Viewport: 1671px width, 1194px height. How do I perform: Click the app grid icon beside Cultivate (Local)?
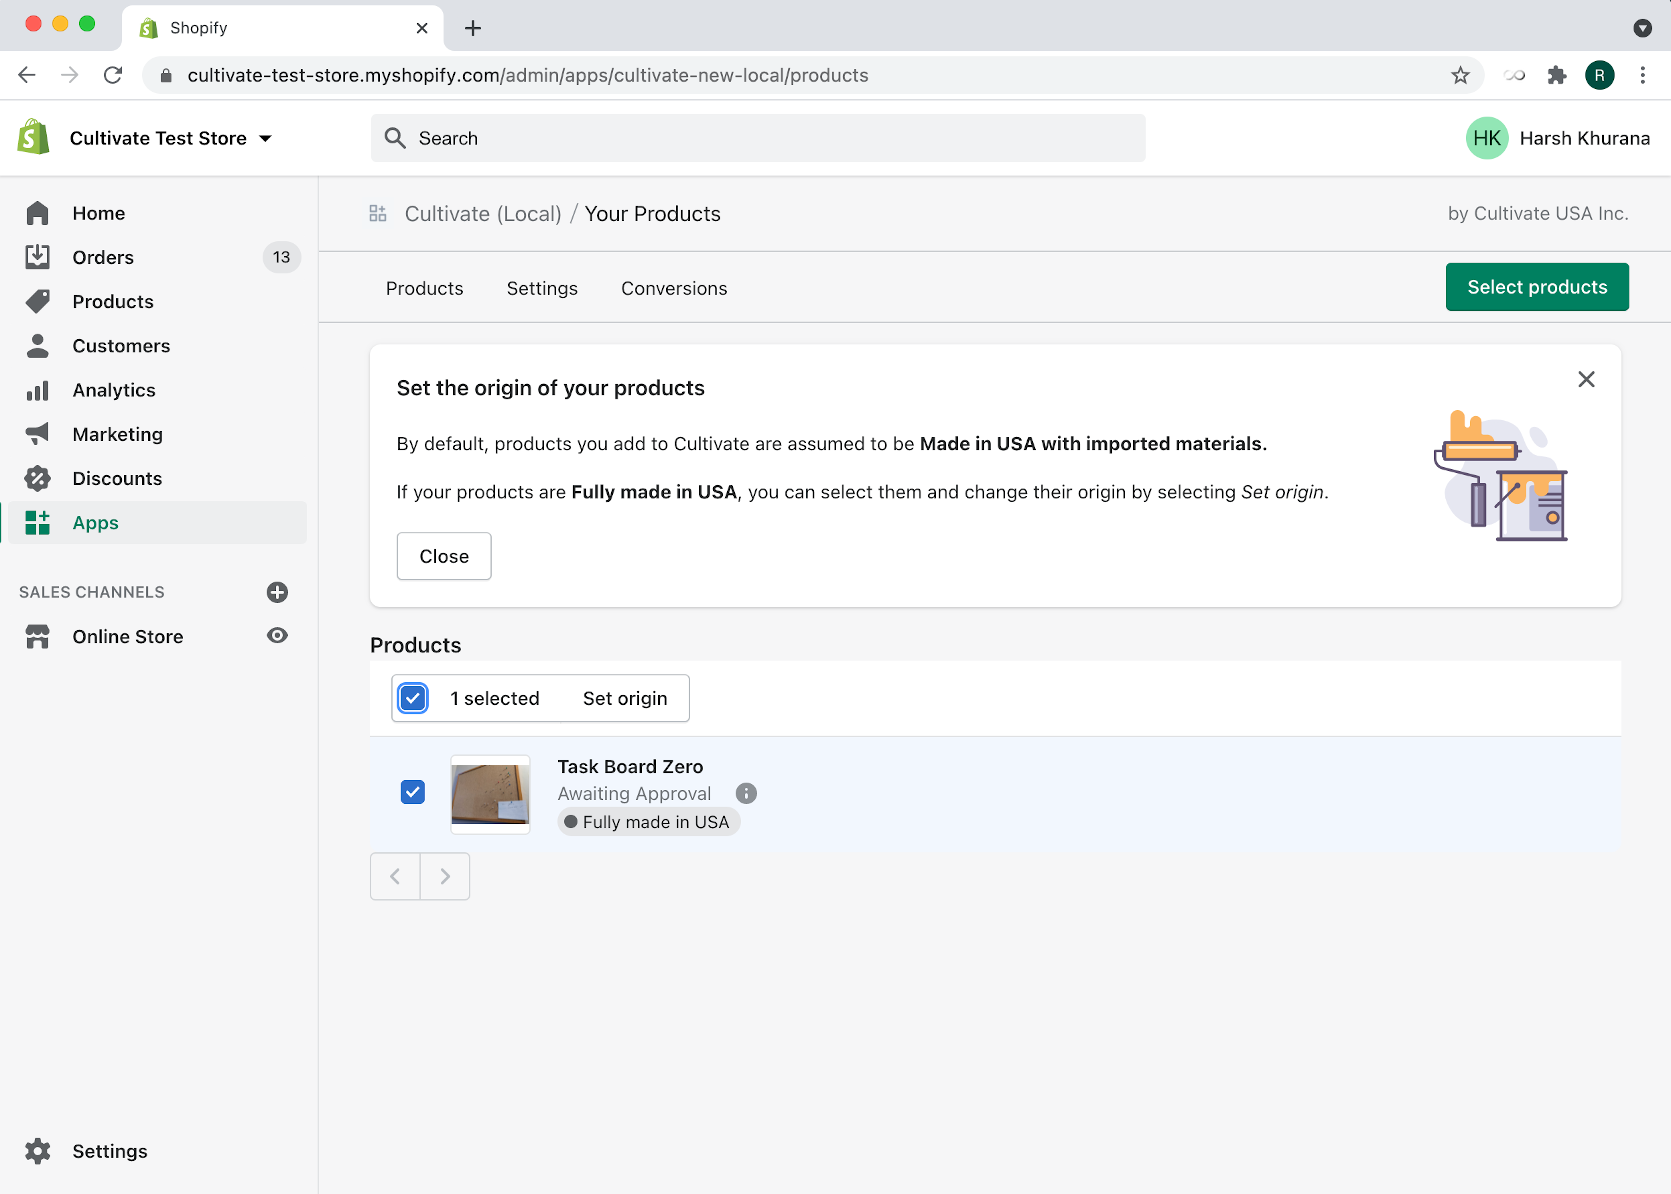(378, 213)
